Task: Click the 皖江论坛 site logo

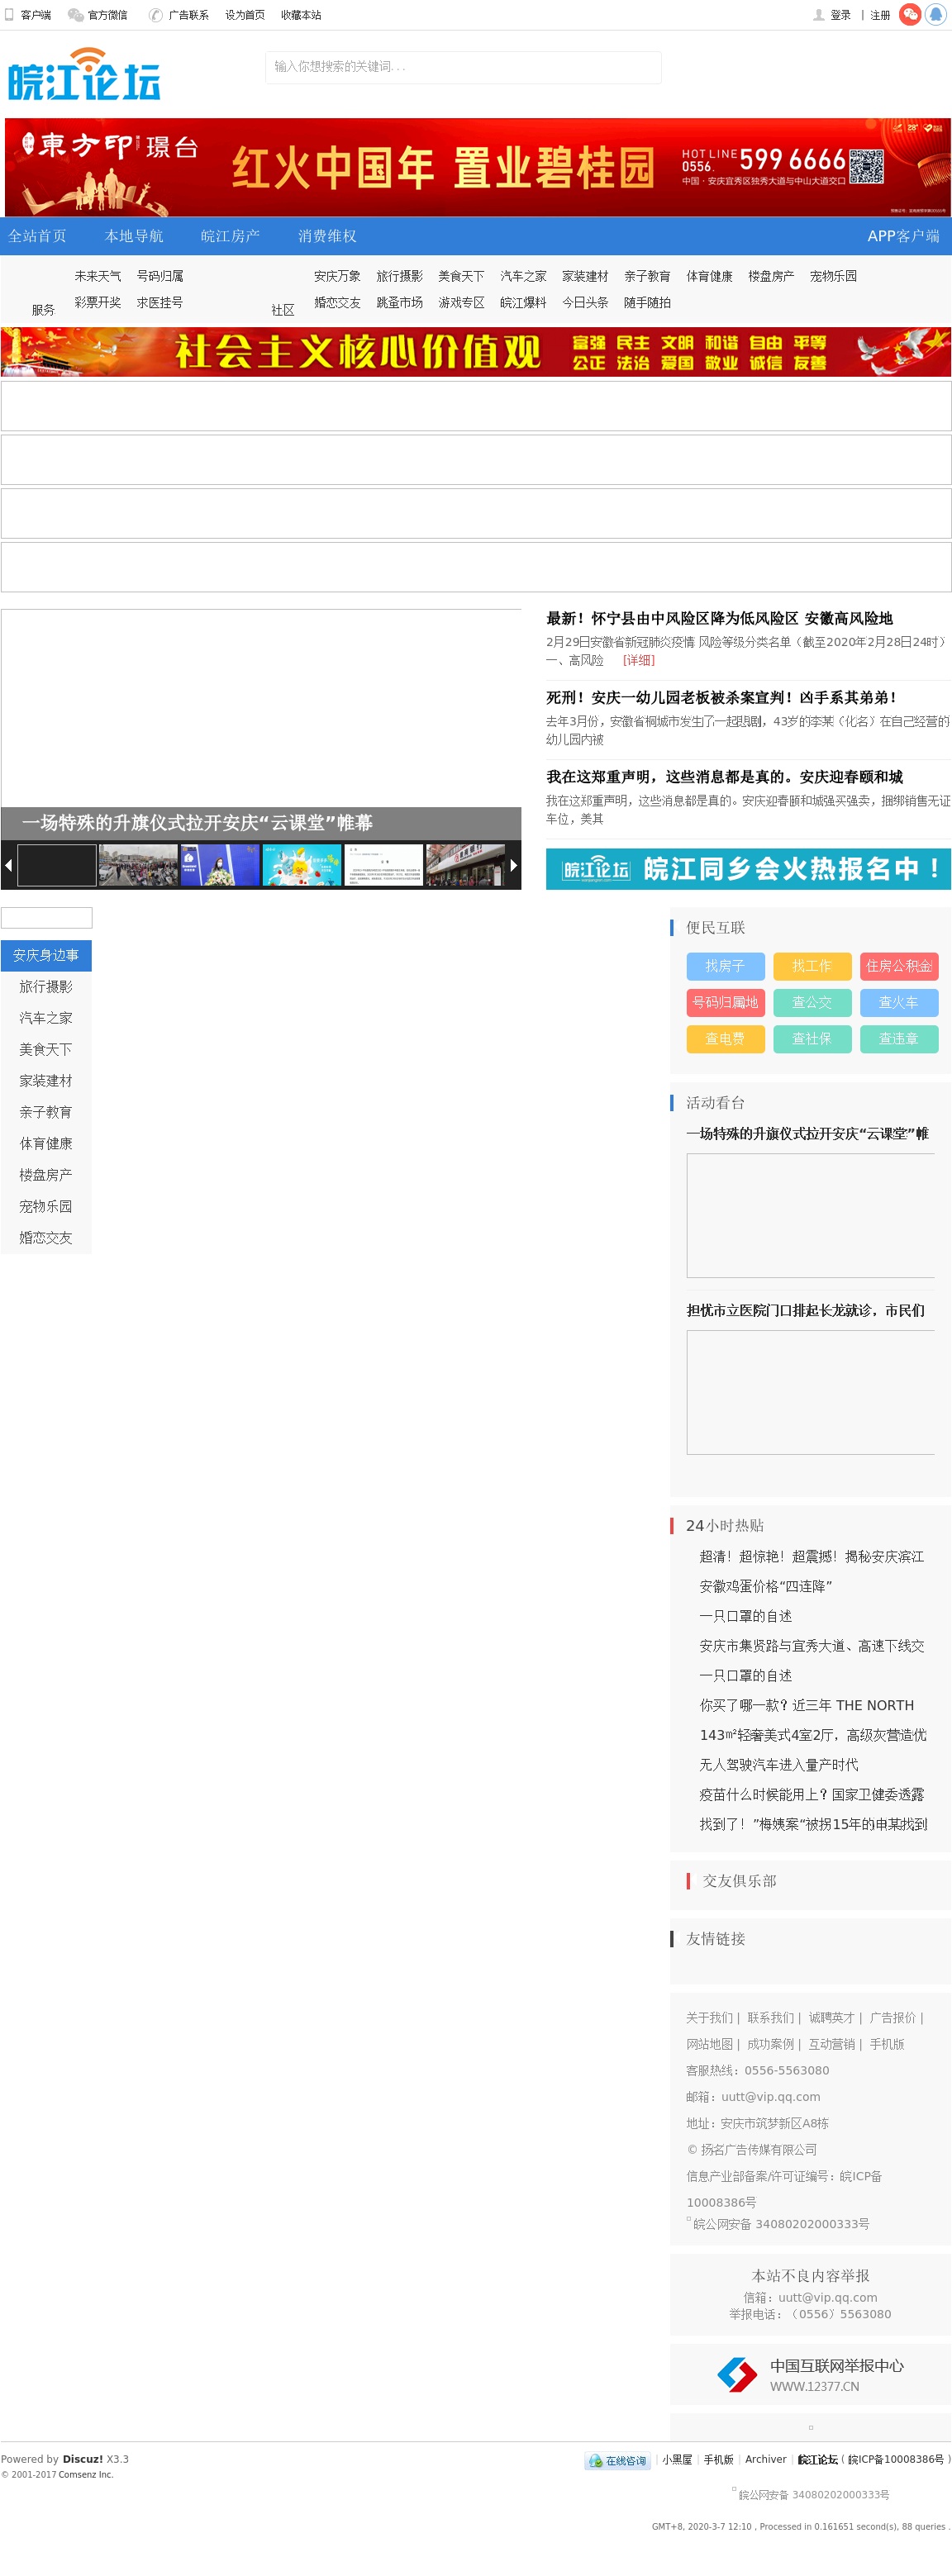Action: pos(84,75)
